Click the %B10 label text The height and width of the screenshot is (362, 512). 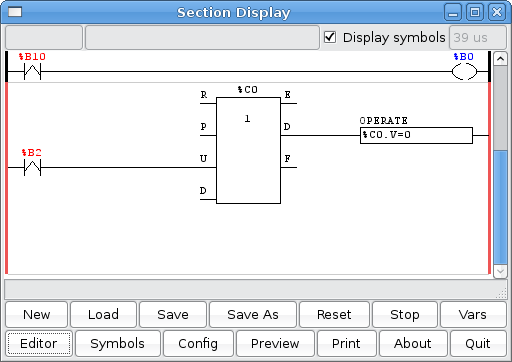click(x=32, y=57)
